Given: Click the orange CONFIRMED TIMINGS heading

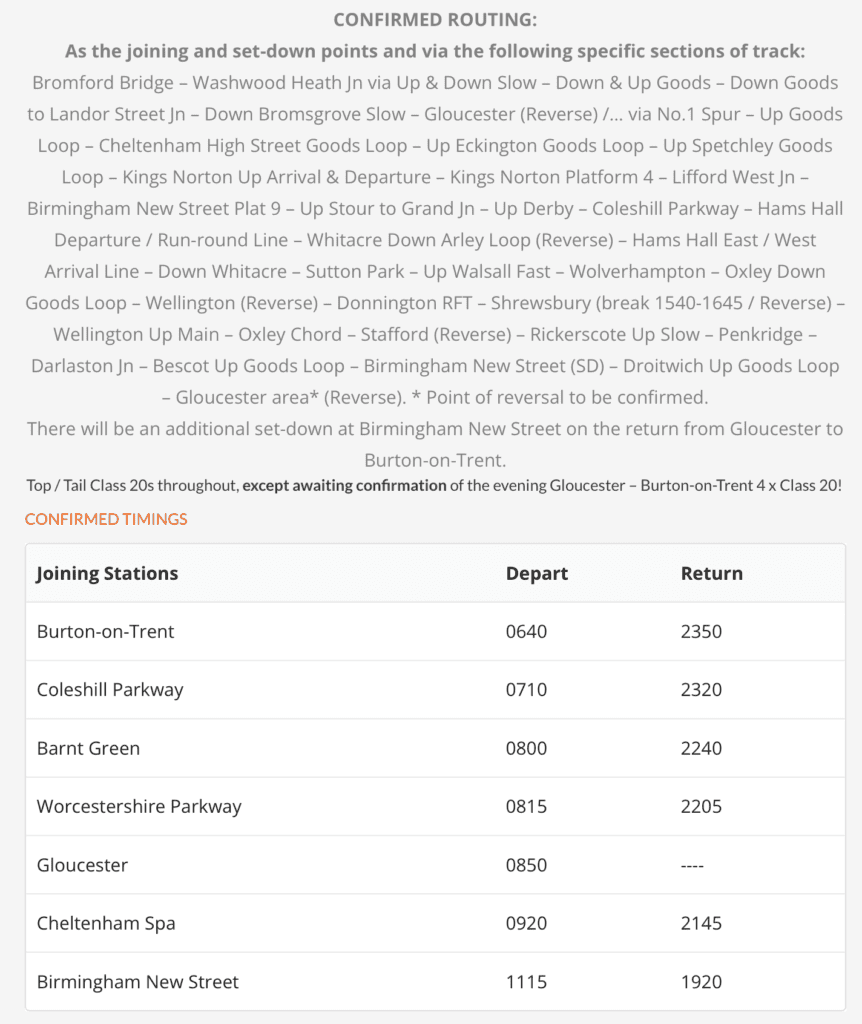Looking at the screenshot, I should point(106,519).
